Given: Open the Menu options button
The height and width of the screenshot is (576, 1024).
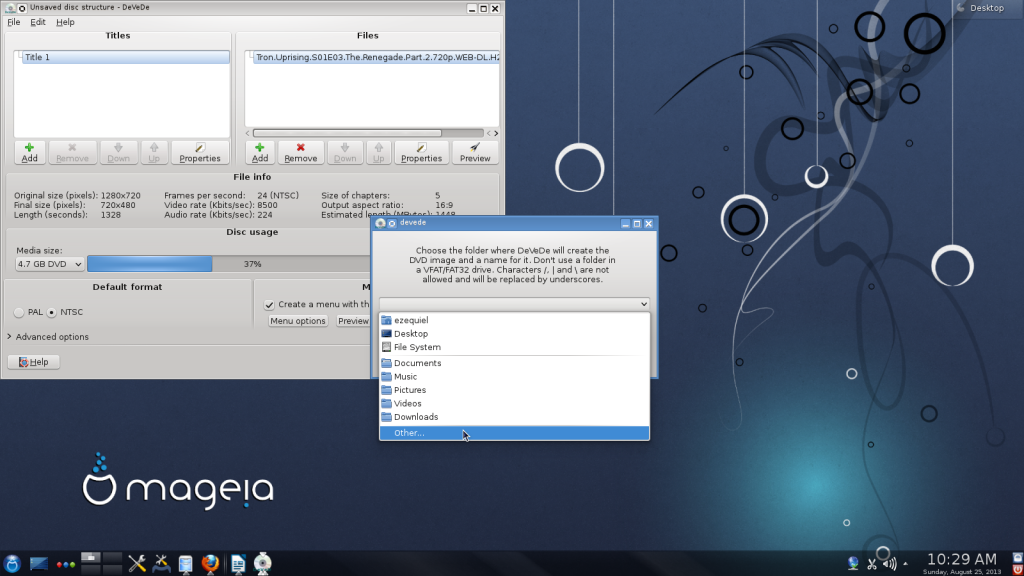Looking at the screenshot, I should point(298,321).
